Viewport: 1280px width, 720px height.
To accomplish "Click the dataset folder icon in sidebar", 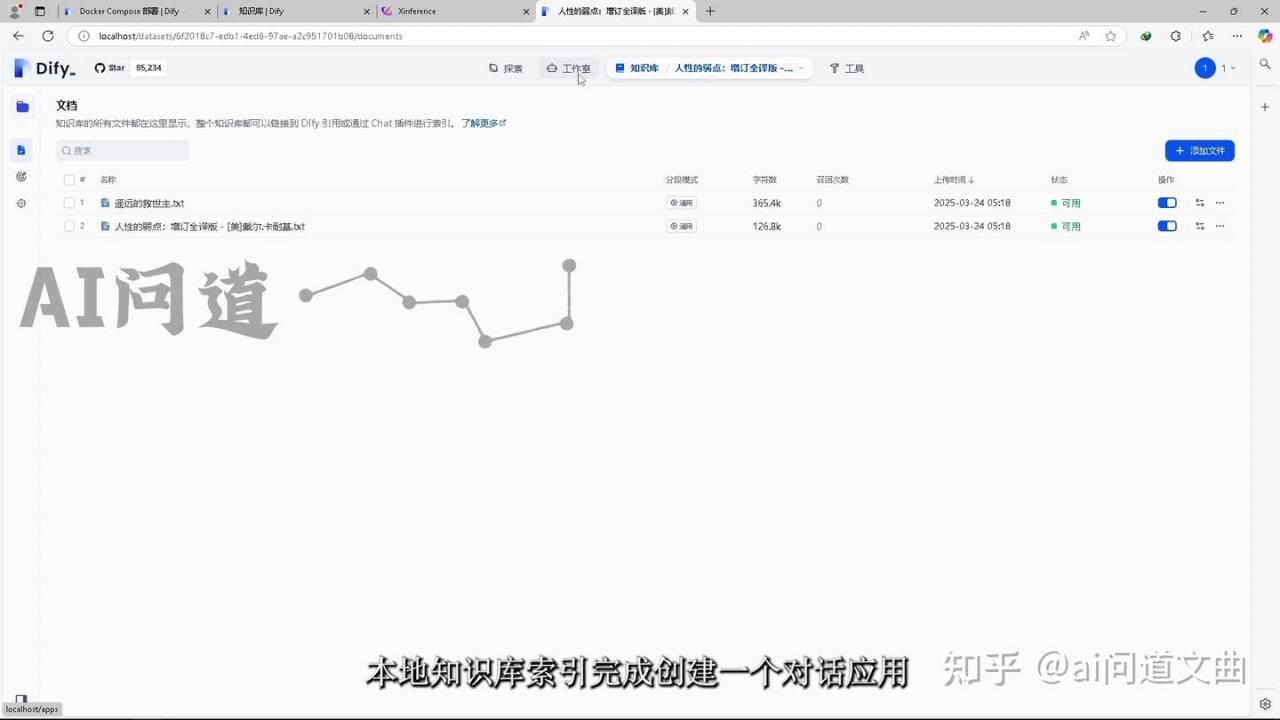I will tap(22, 107).
